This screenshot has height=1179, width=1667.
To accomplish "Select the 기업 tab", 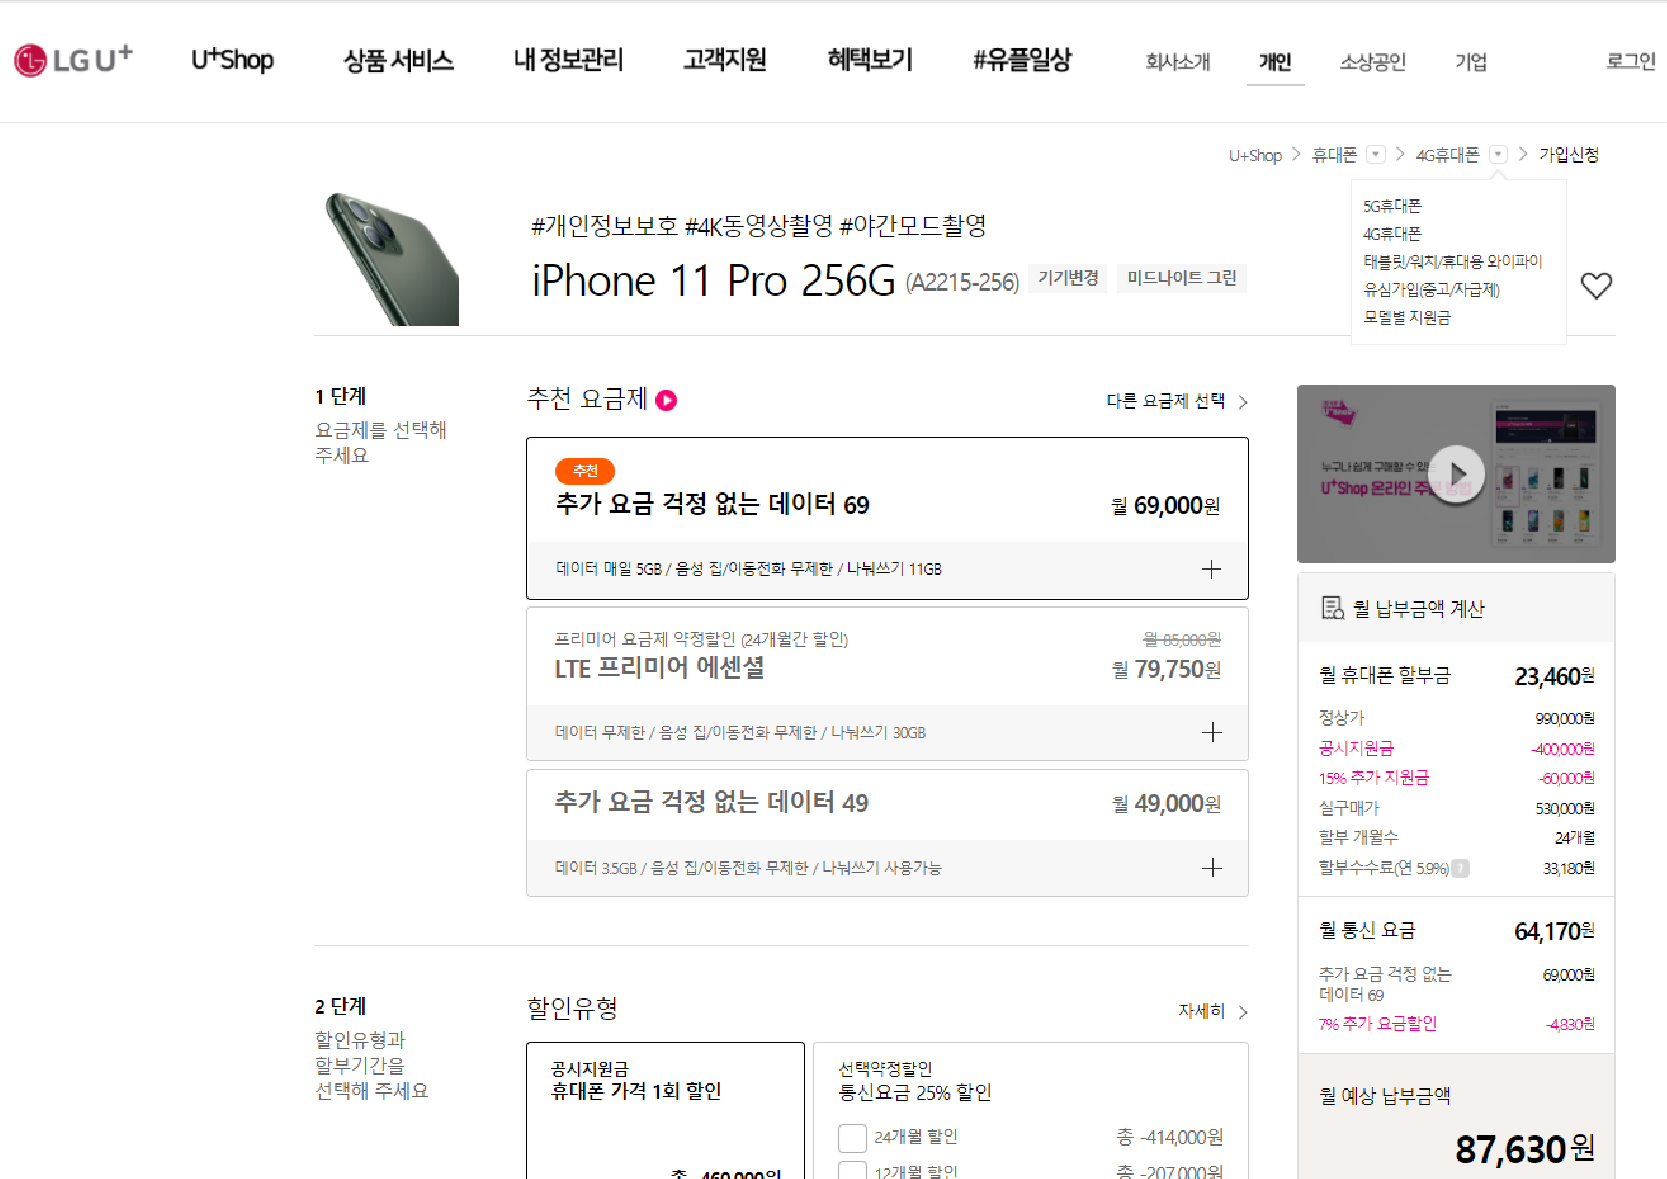I will [x=1470, y=62].
